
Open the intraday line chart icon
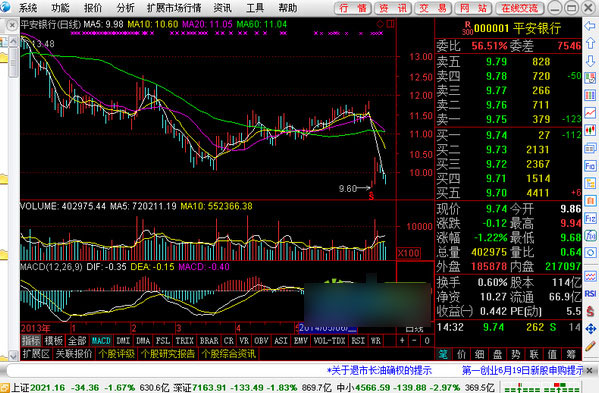590,113
